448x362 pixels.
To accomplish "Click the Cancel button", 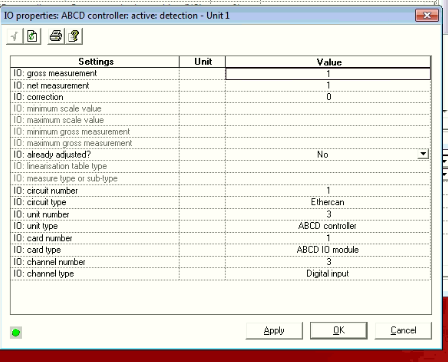I will [403, 330].
